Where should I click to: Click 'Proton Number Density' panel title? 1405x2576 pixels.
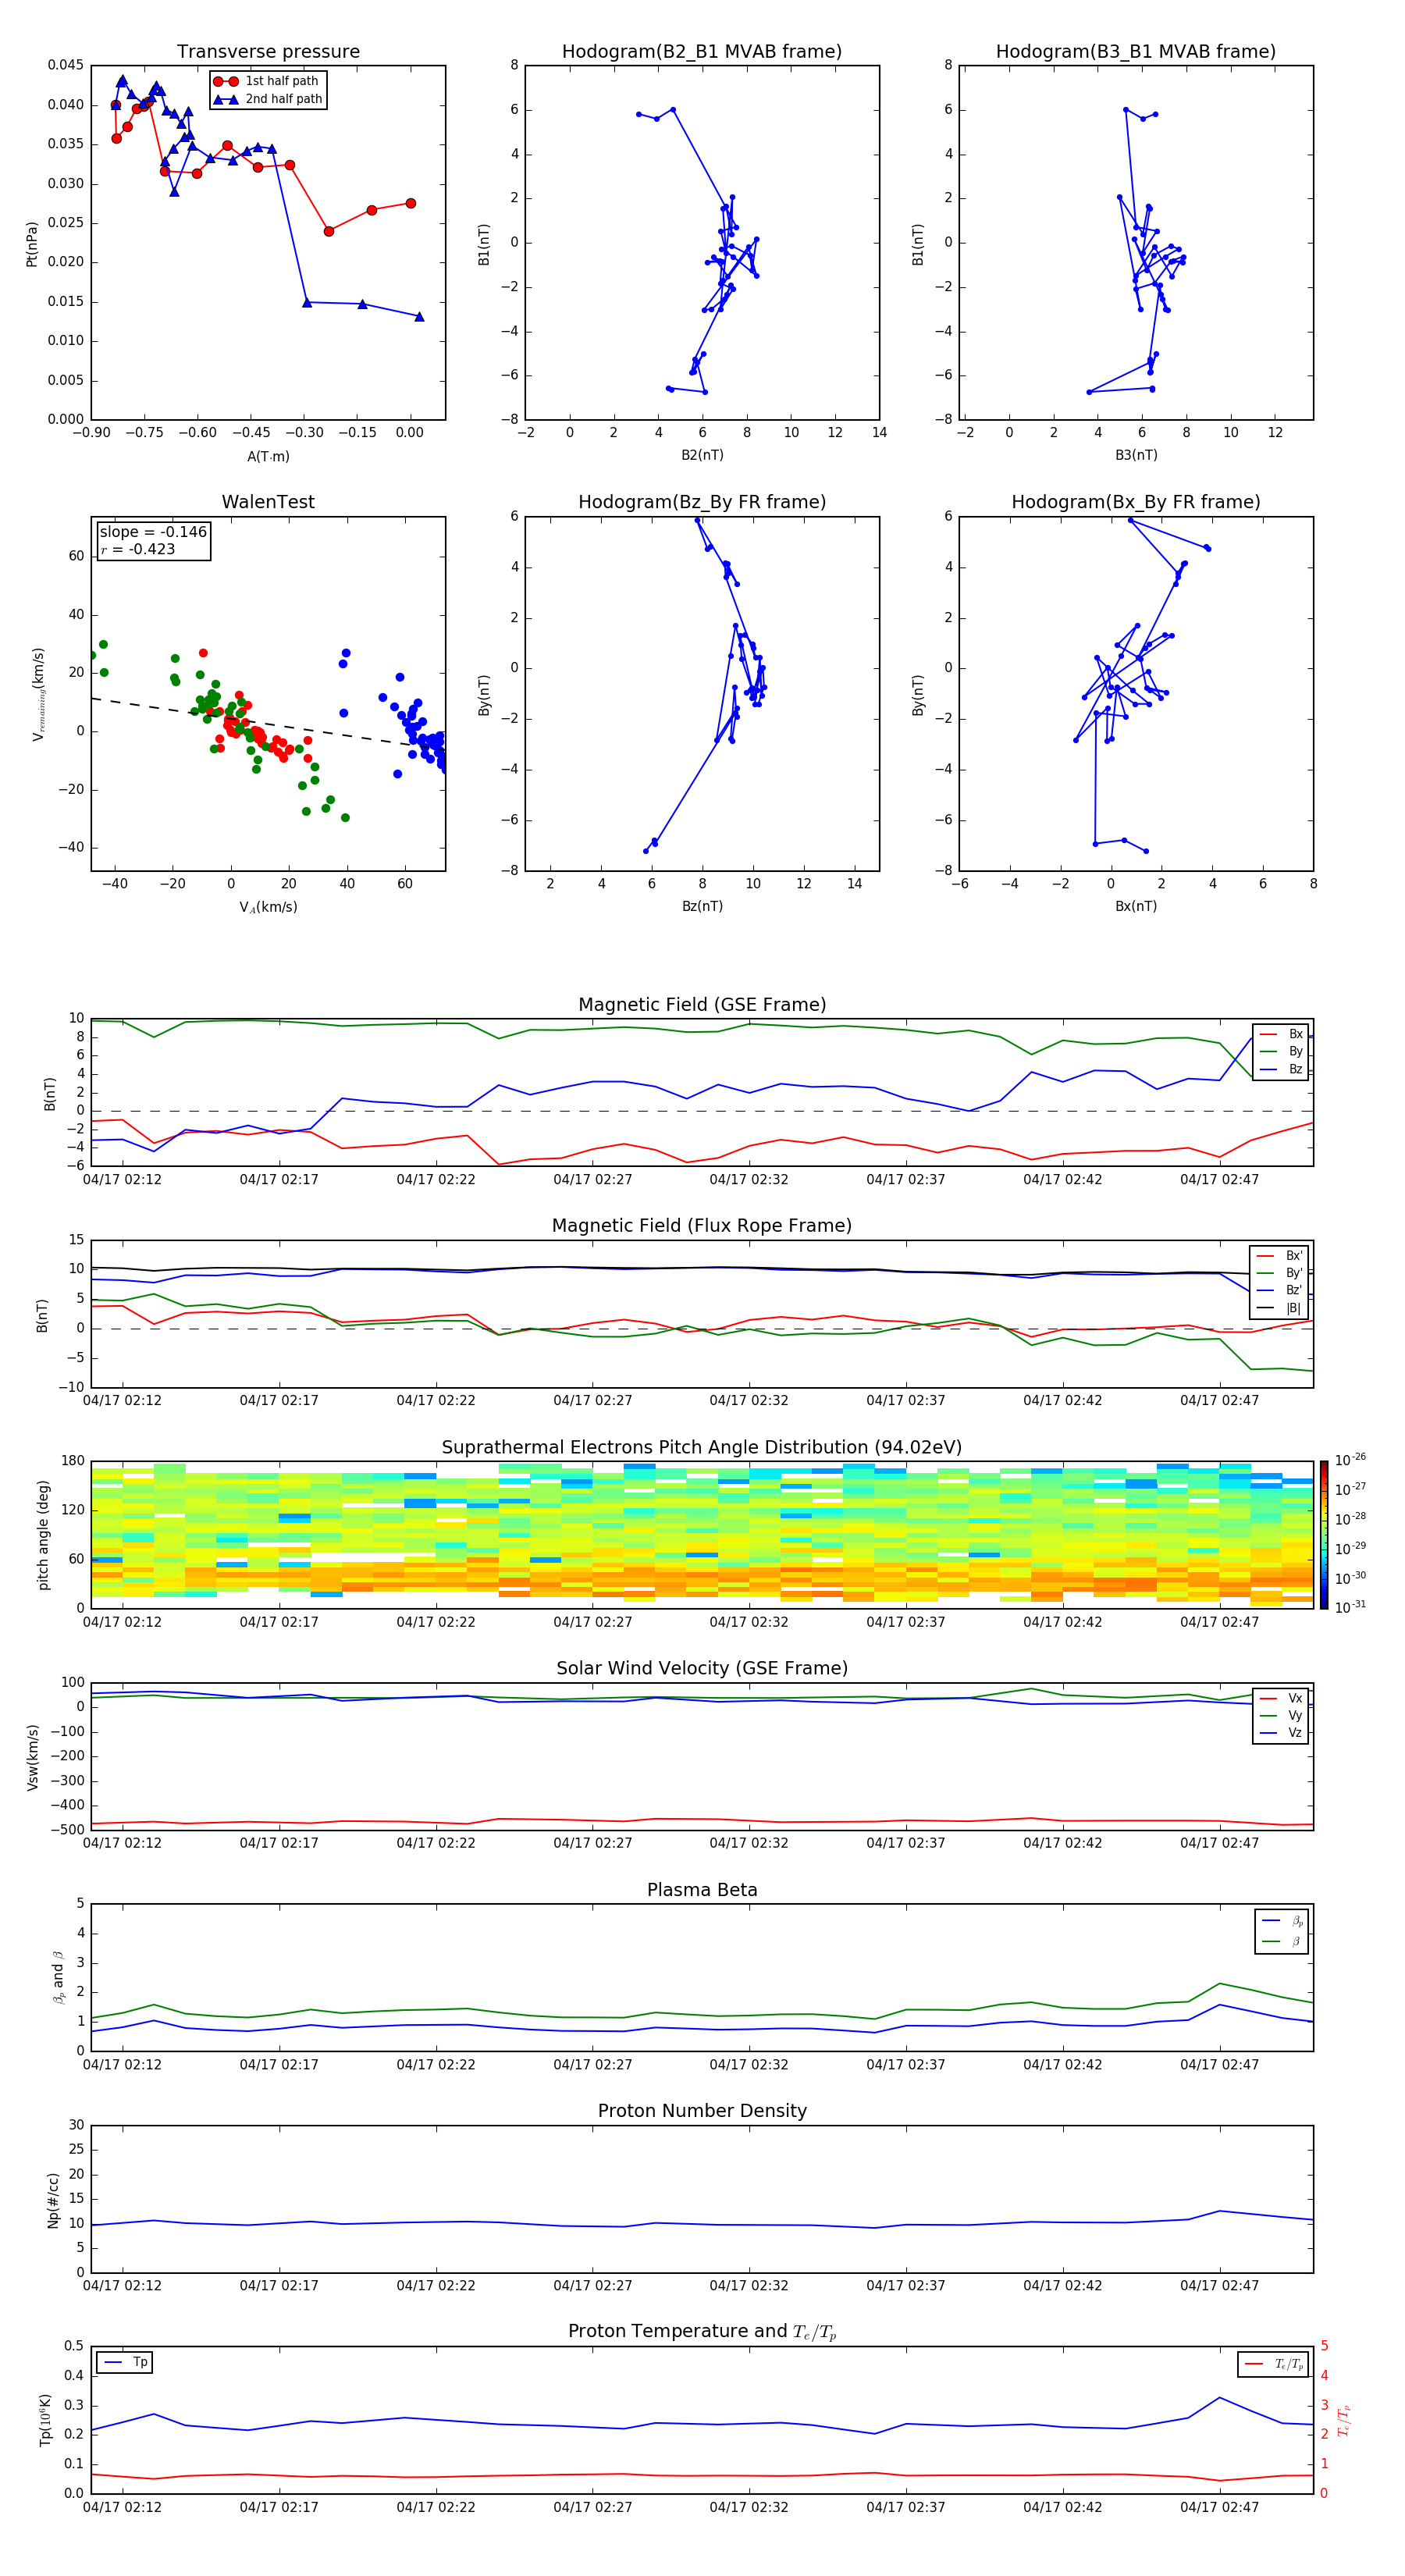tap(702, 2111)
